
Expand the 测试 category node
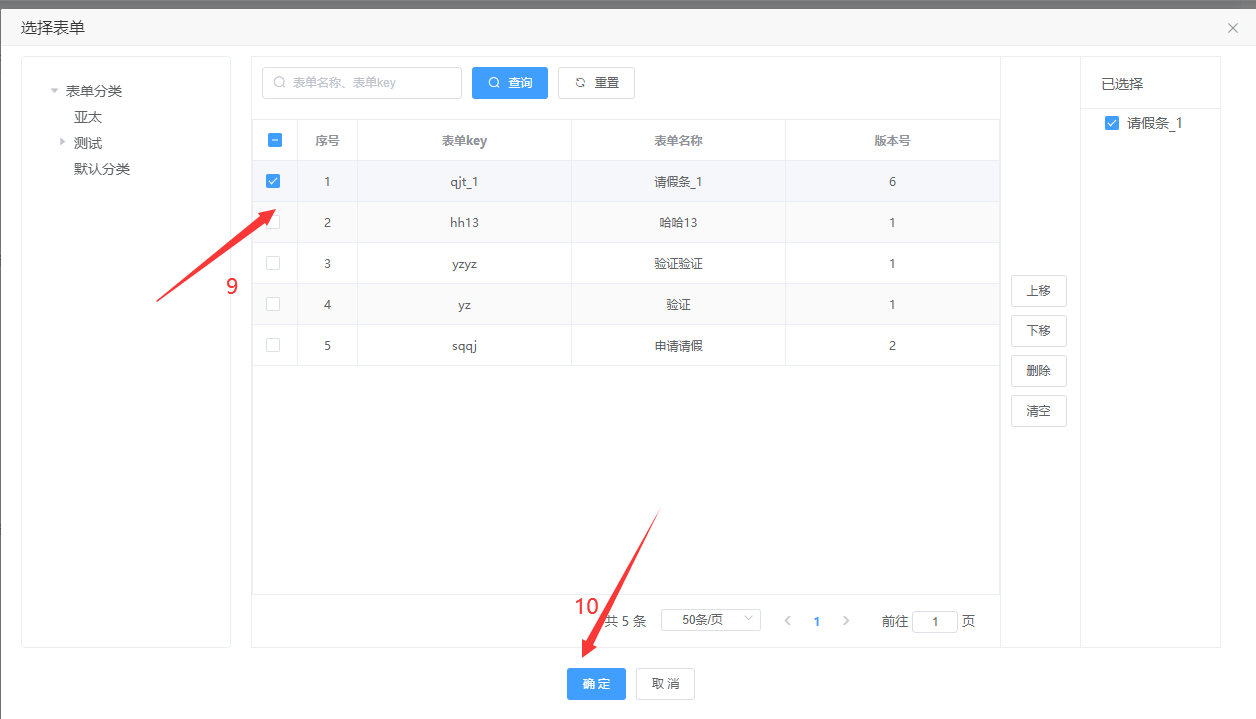63,142
